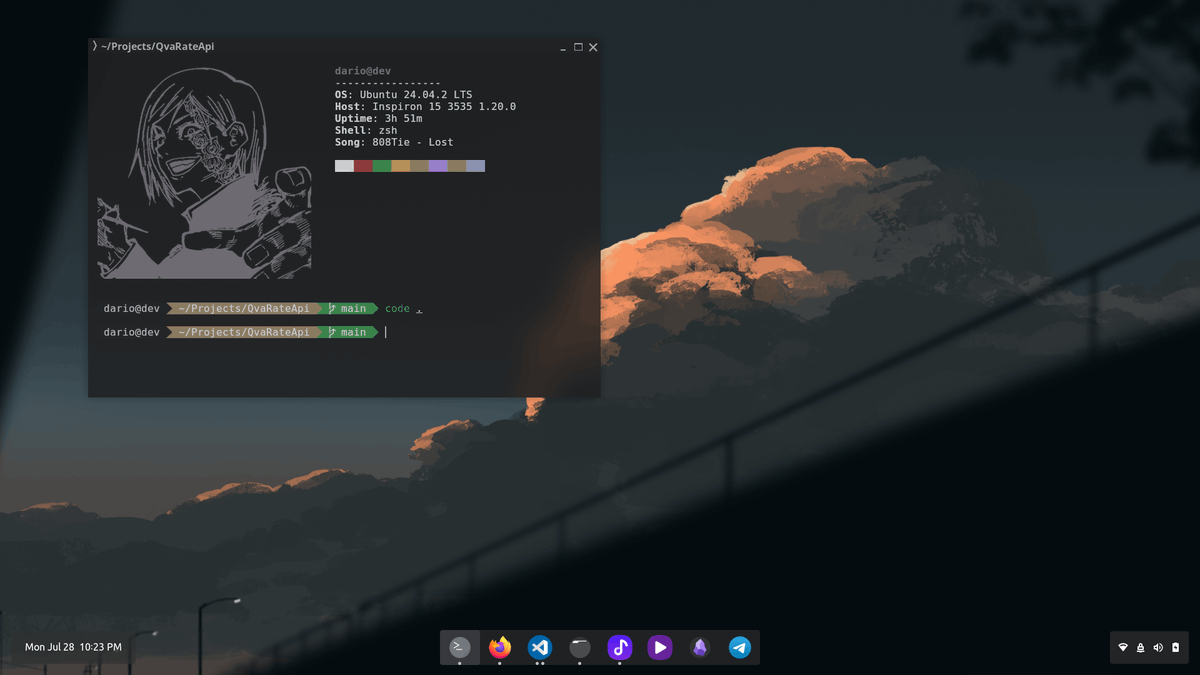Click the OS: Ubuntu 24.04.2 LTS line

point(403,95)
